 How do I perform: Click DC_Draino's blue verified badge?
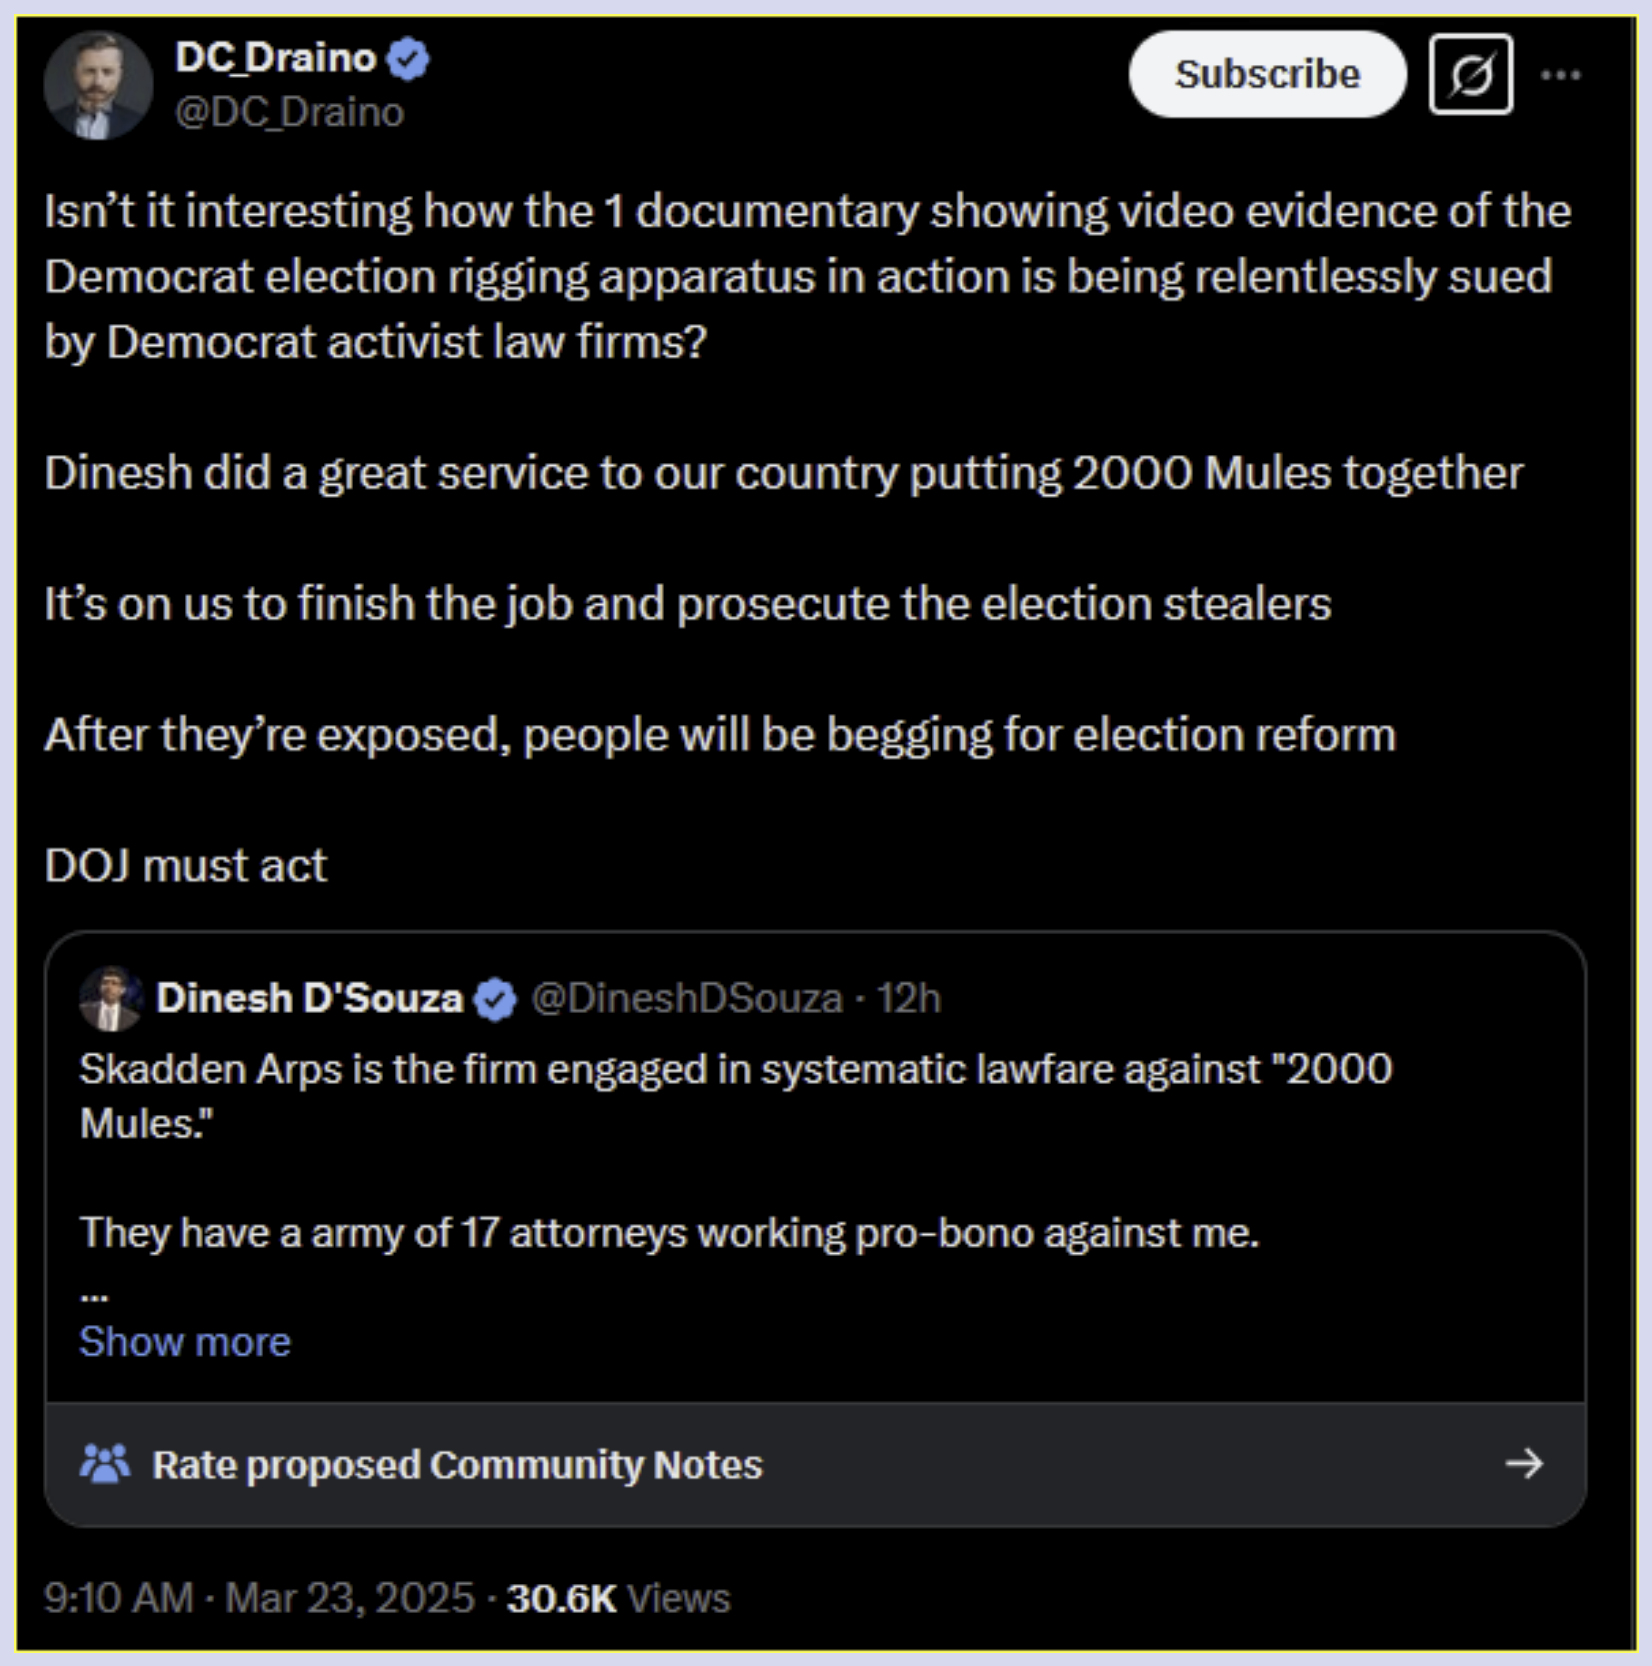tap(408, 59)
